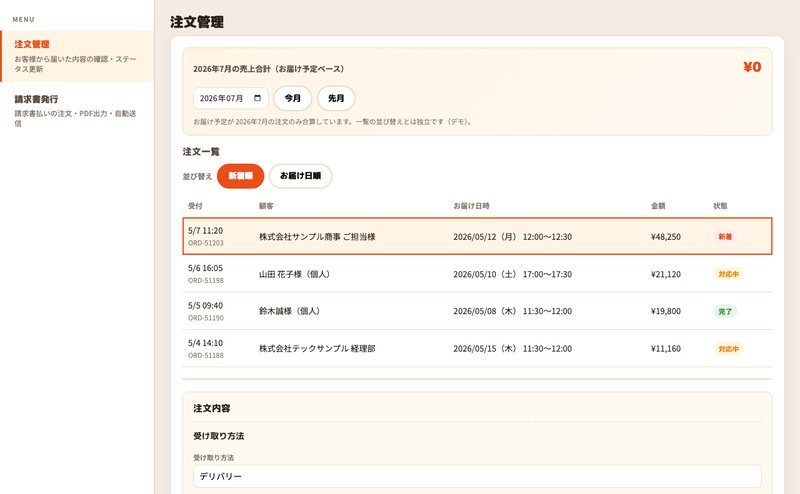Click the amount ¥48,250
The height and width of the screenshot is (494, 800).
[666, 237]
